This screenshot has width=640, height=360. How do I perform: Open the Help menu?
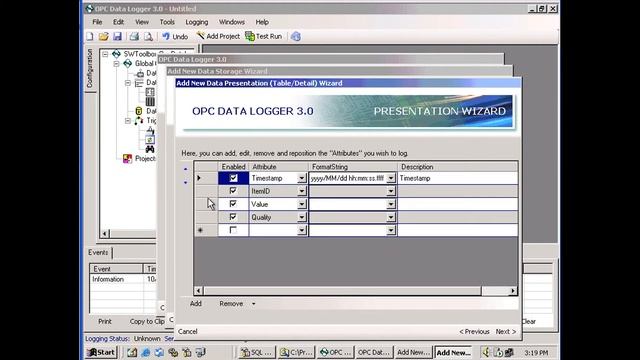pyautogui.click(x=262, y=22)
